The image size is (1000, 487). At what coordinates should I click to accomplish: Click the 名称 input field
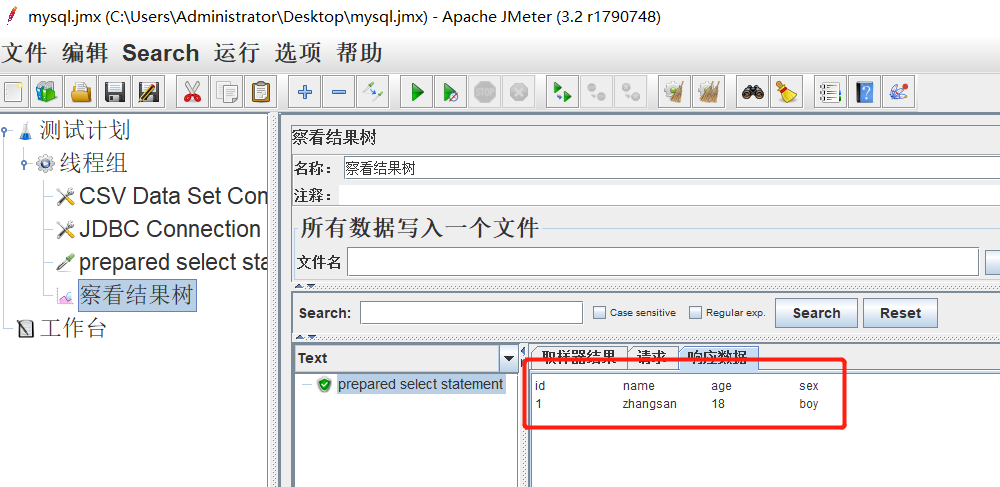(672, 168)
